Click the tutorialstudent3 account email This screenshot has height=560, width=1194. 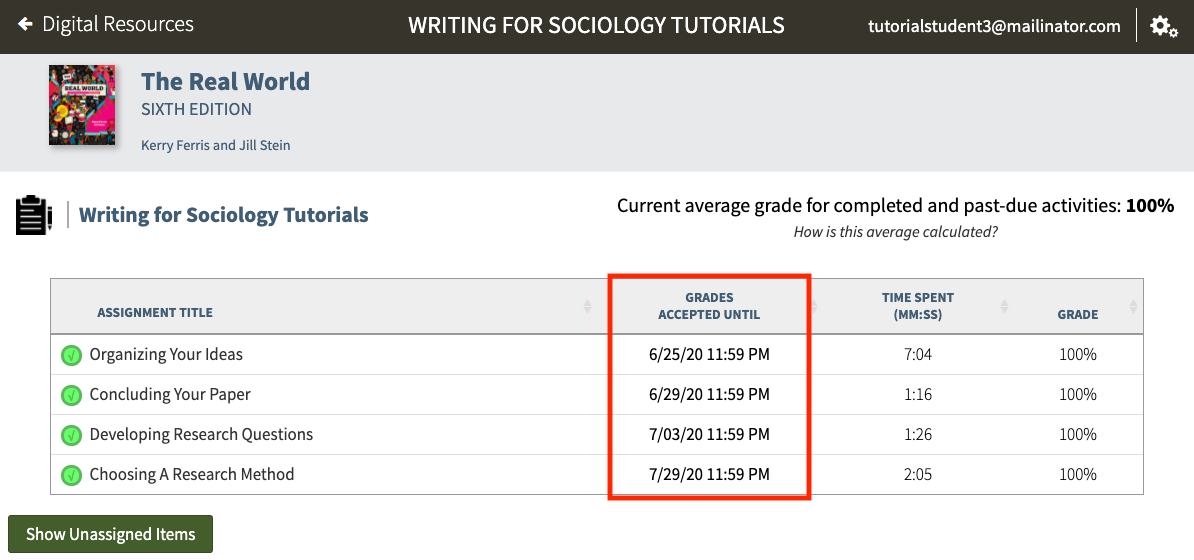(x=994, y=27)
